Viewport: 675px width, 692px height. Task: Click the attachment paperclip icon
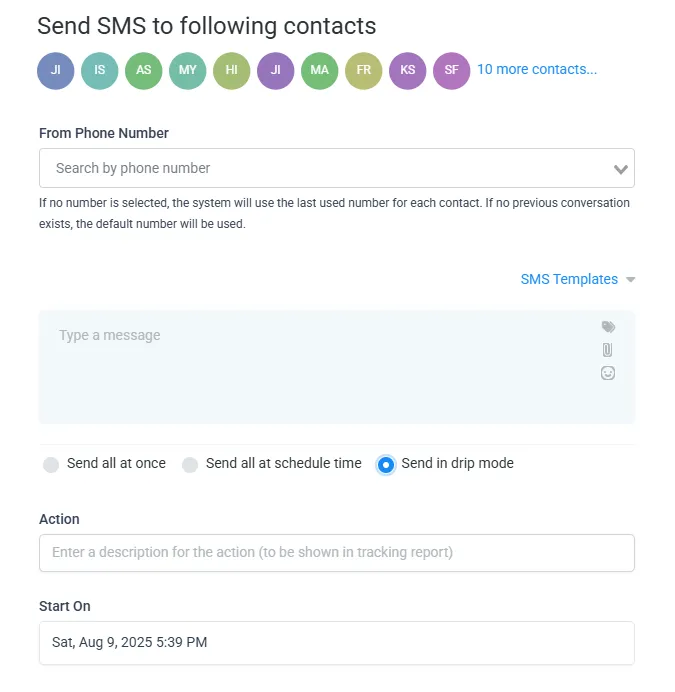click(608, 350)
